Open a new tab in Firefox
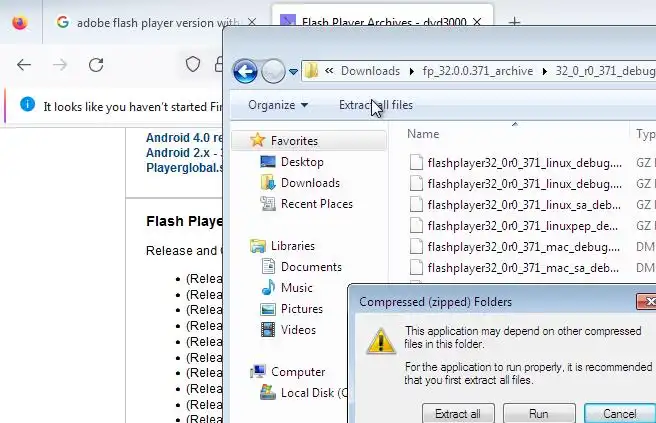 (x=514, y=22)
